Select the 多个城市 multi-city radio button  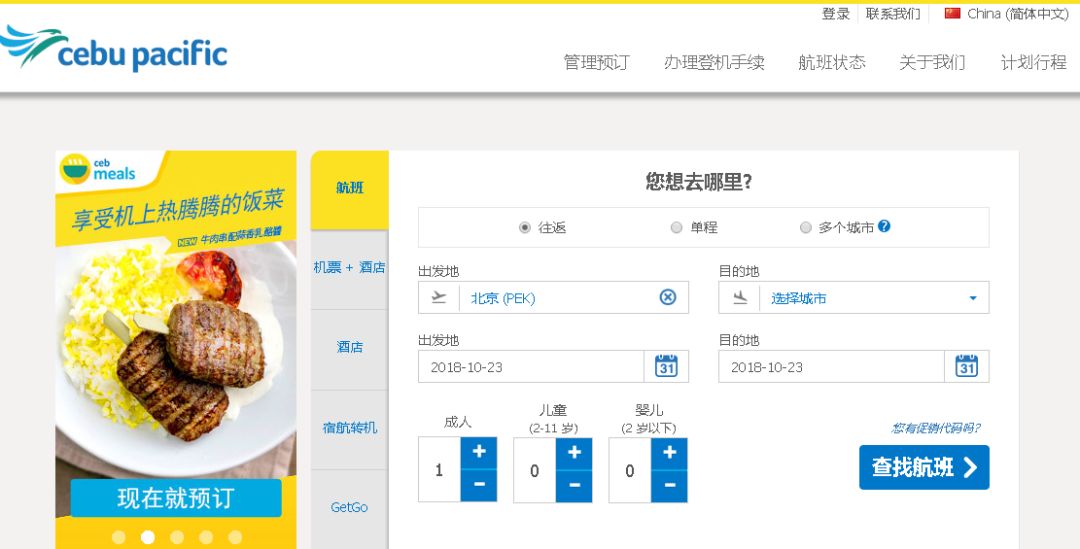(x=805, y=227)
